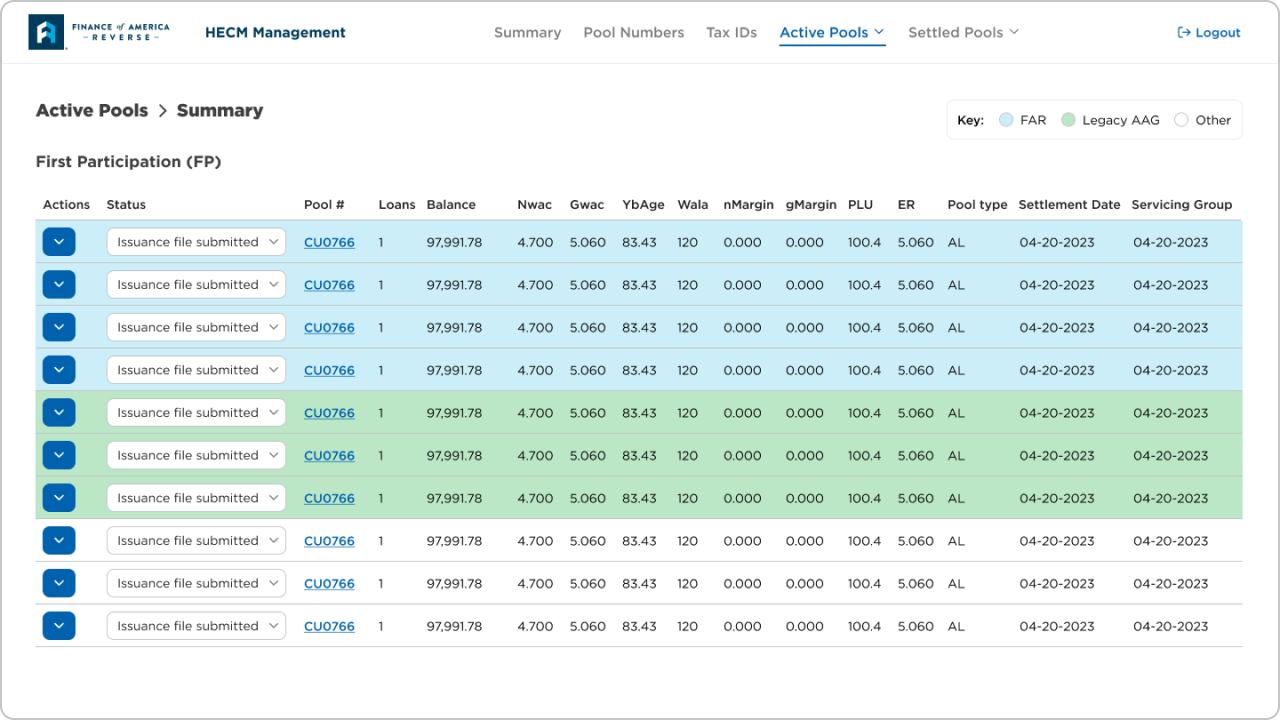Click the Logout link

pyautogui.click(x=1209, y=33)
